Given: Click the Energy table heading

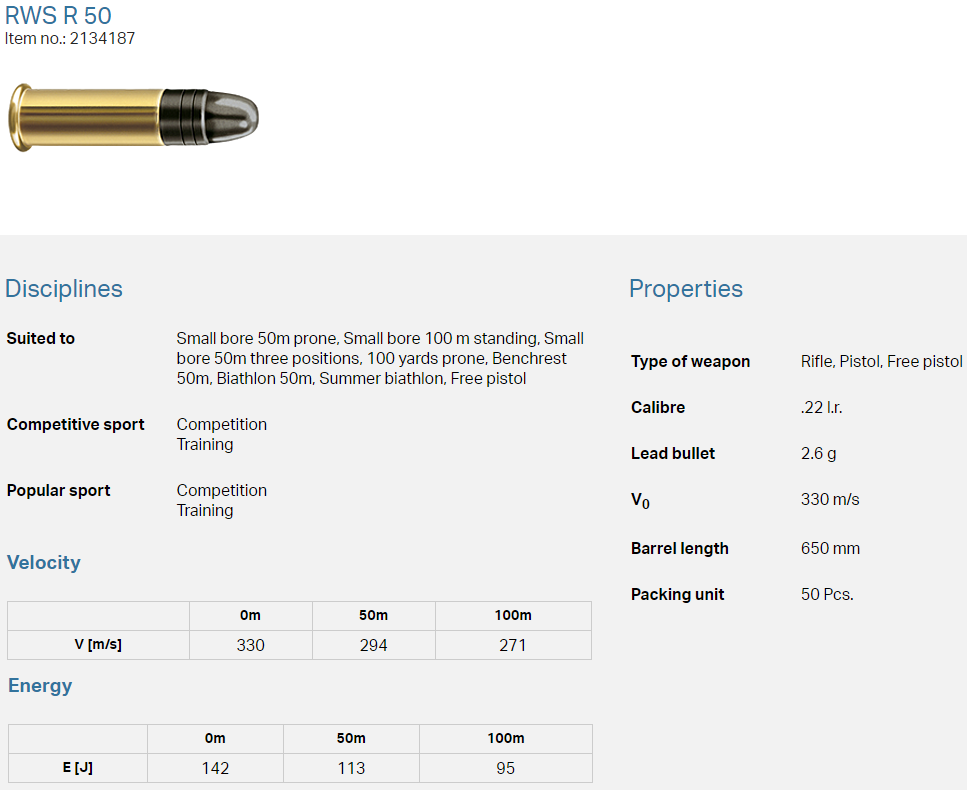Looking at the screenshot, I should pyautogui.click(x=40, y=686).
